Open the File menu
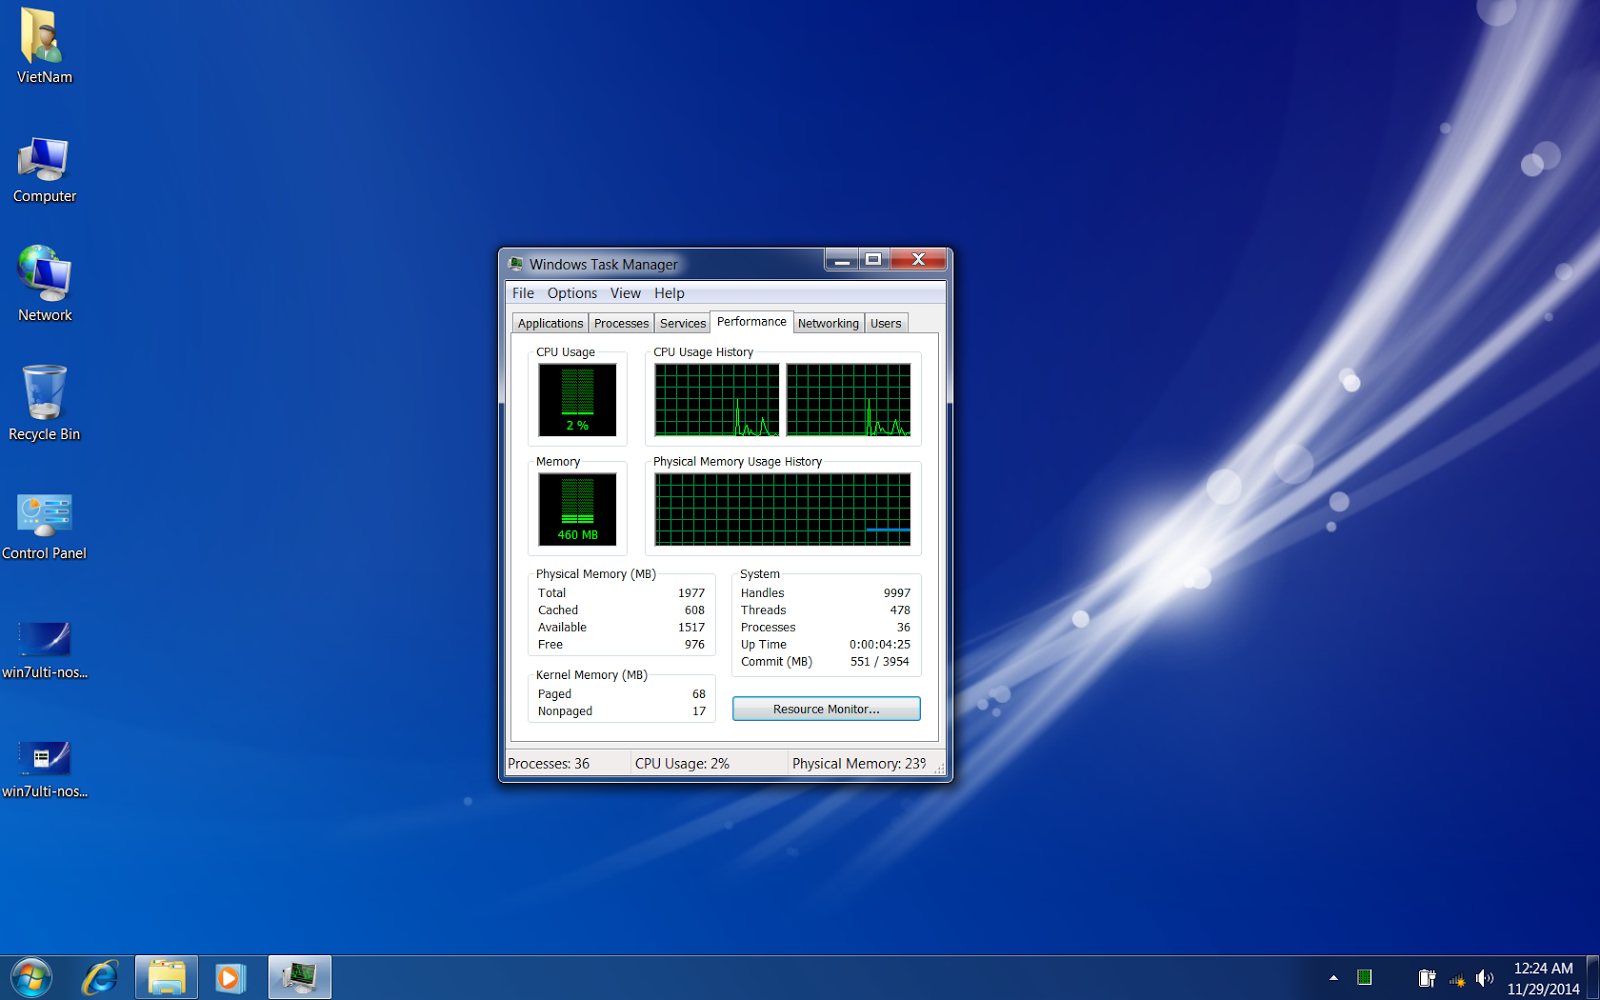 point(523,293)
